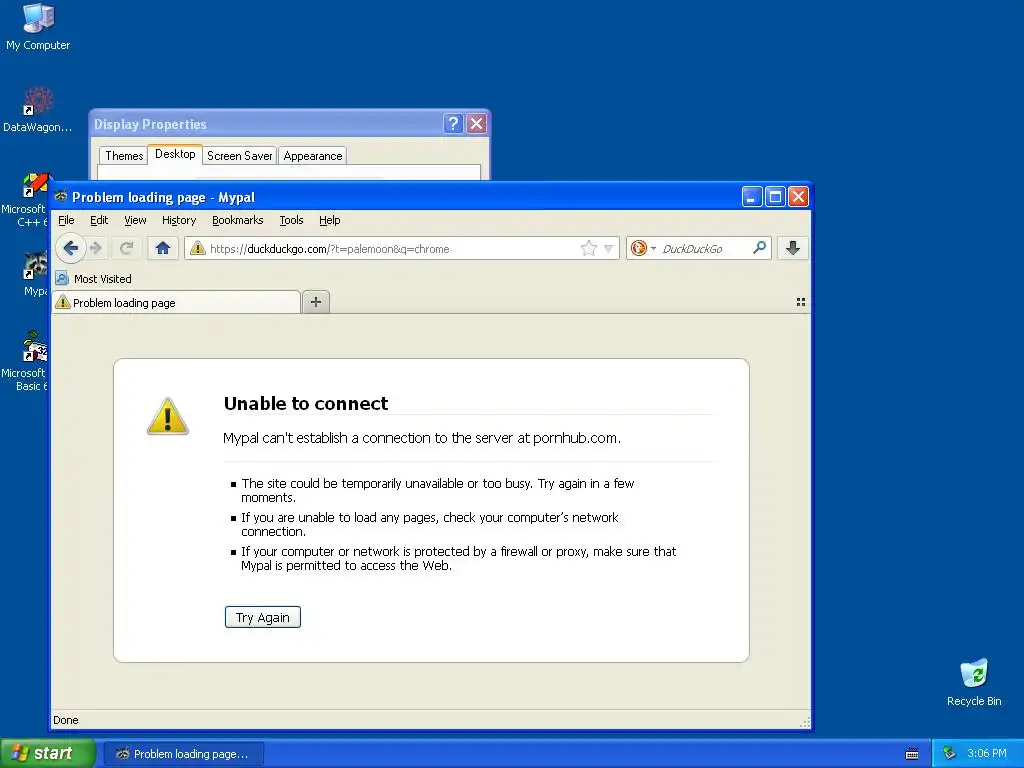Screen dimensions: 1024x768
Task: Maximize the Mypal browser window
Action: point(775,197)
